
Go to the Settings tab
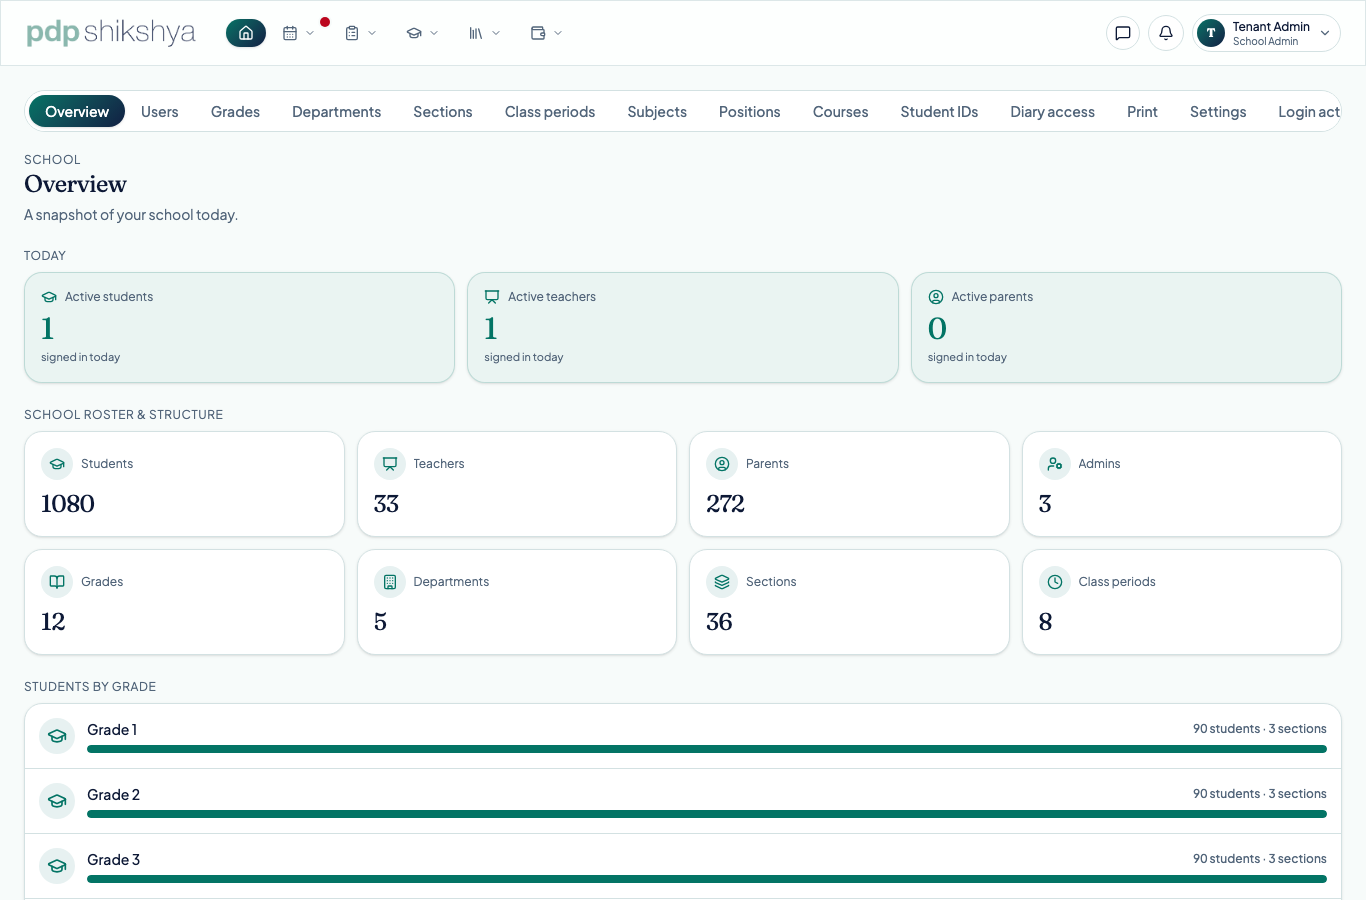pos(1218,112)
